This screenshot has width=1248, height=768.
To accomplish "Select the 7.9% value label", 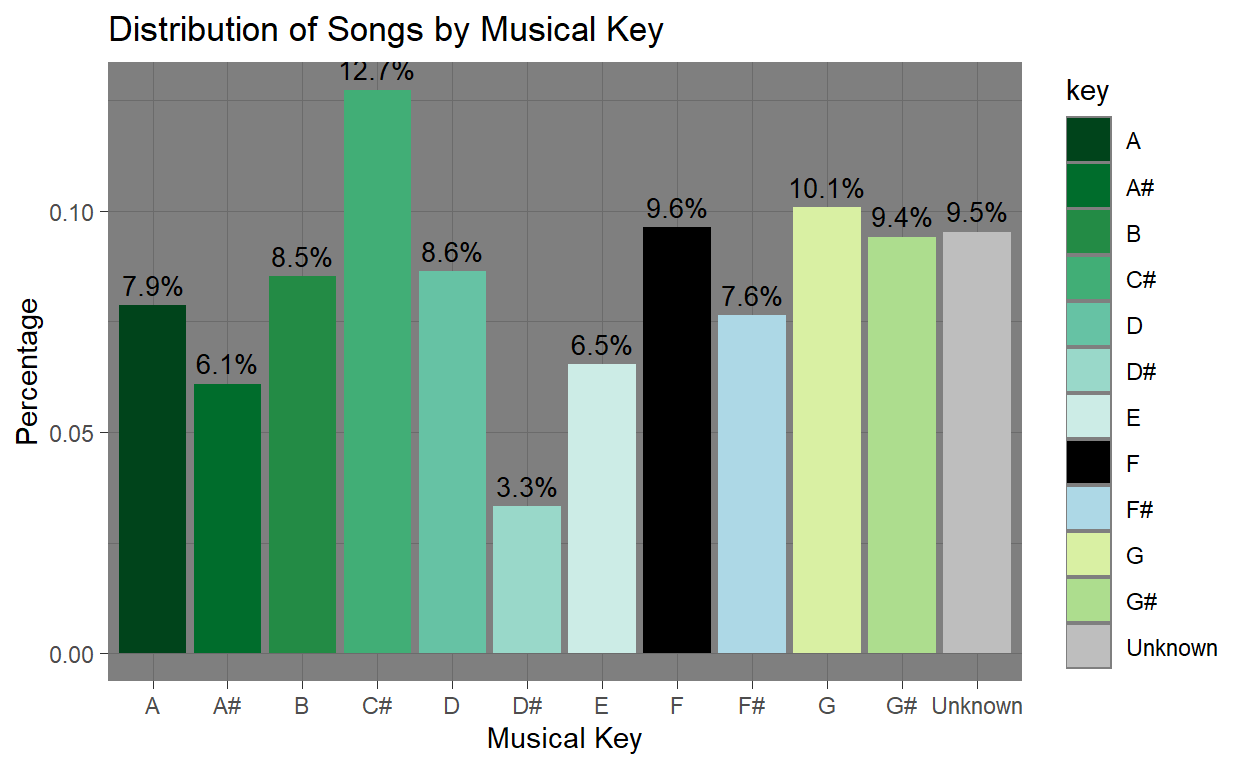I will (153, 288).
